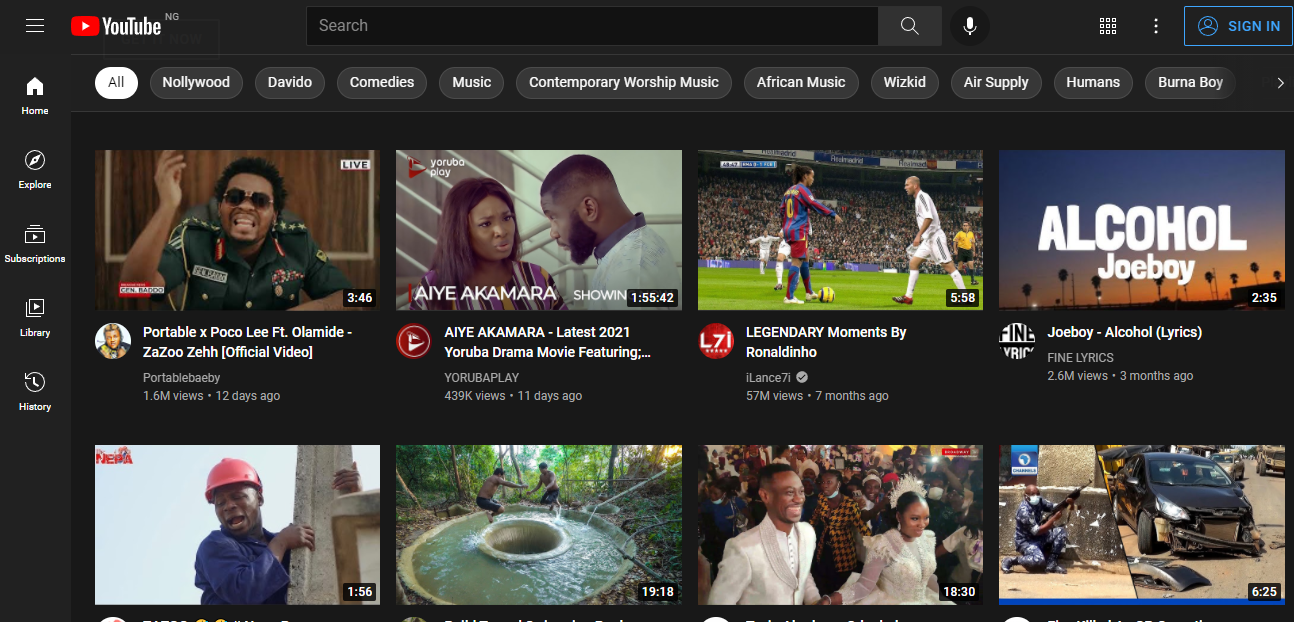Open the YORUBAPLAY channel avatar
The width and height of the screenshot is (1294, 622).
(x=414, y=341)
